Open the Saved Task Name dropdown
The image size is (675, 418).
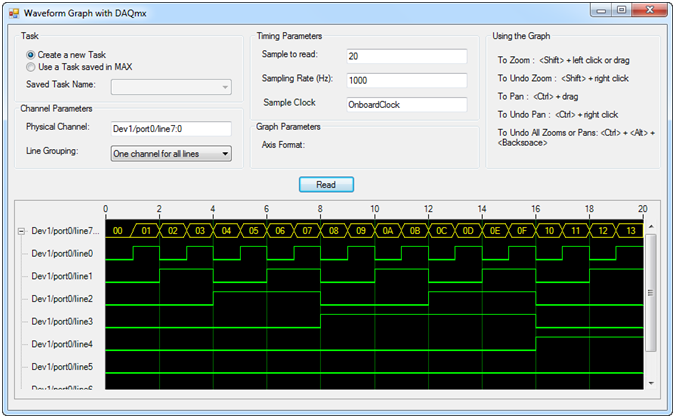pos(171,87)
